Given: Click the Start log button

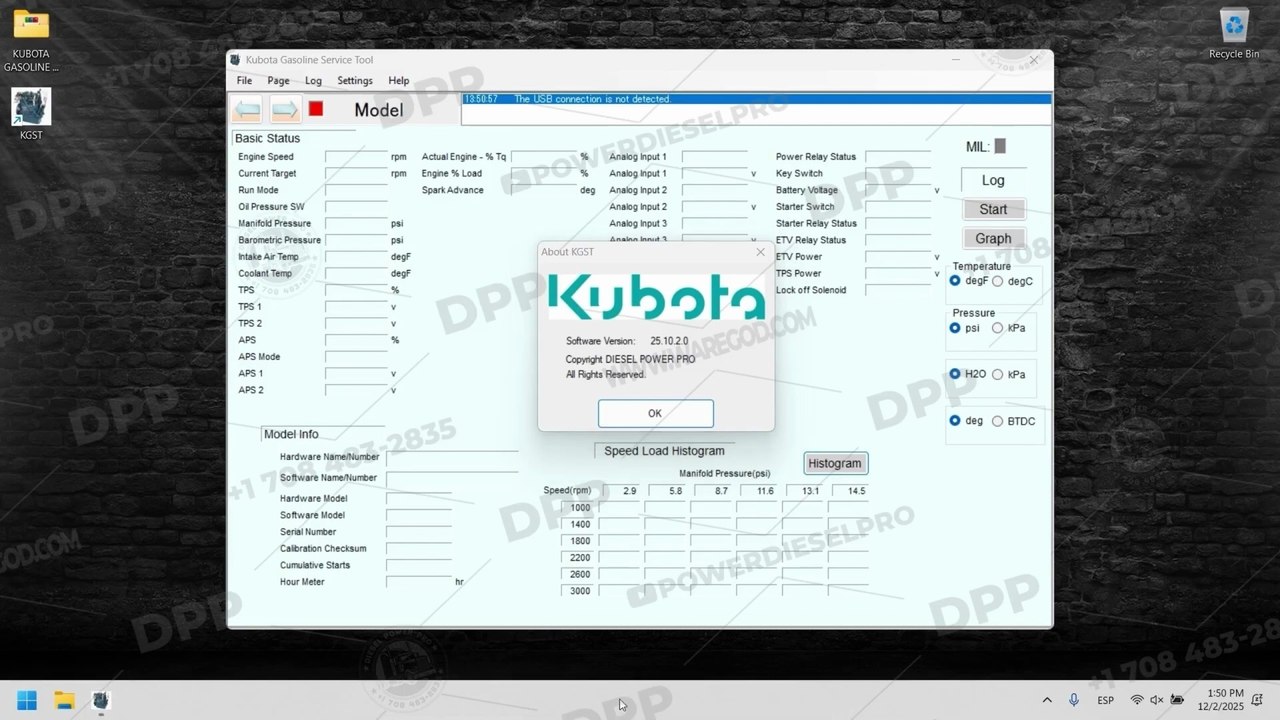Looking at the screenshot, I should pyautogui.click(x=993, y=209).
